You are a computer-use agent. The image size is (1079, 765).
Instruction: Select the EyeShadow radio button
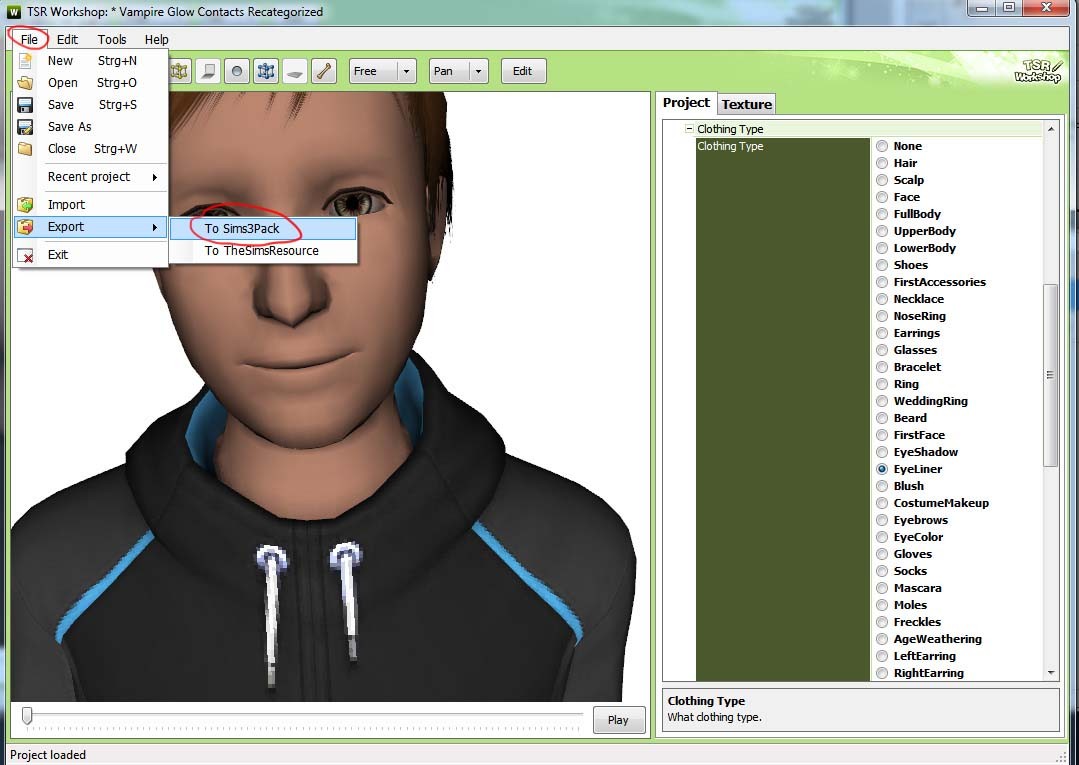(882, 452)
